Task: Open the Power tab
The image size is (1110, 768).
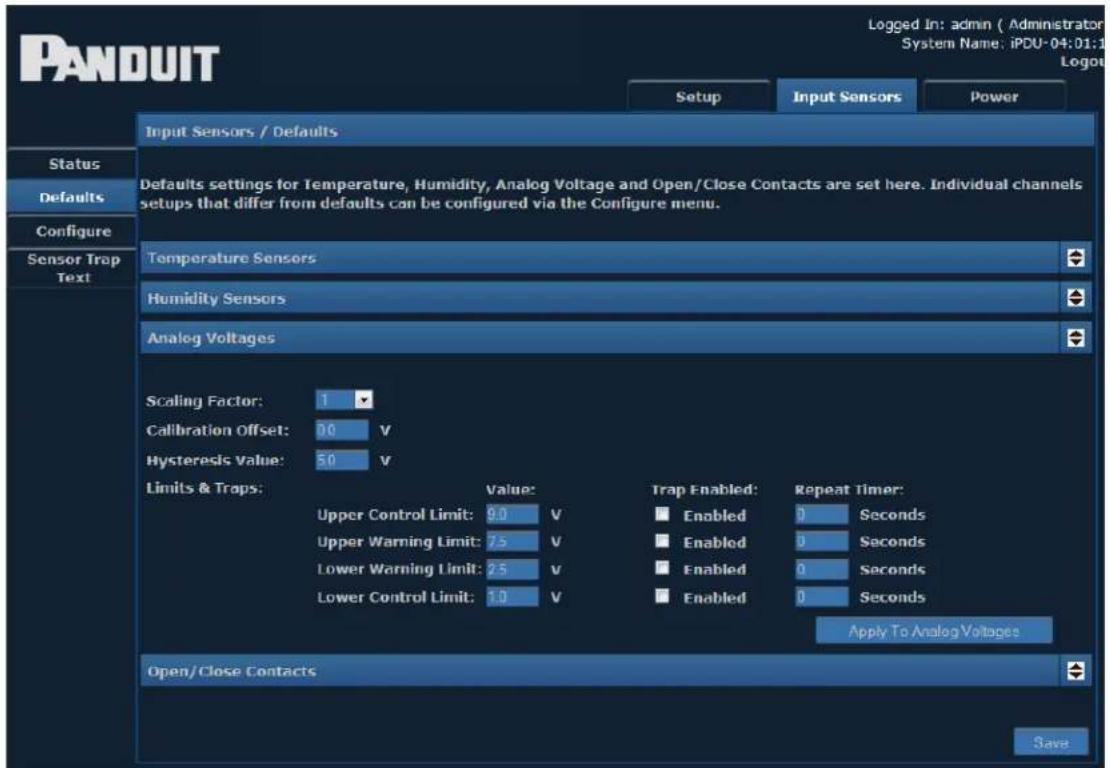Action: [994, 96]
